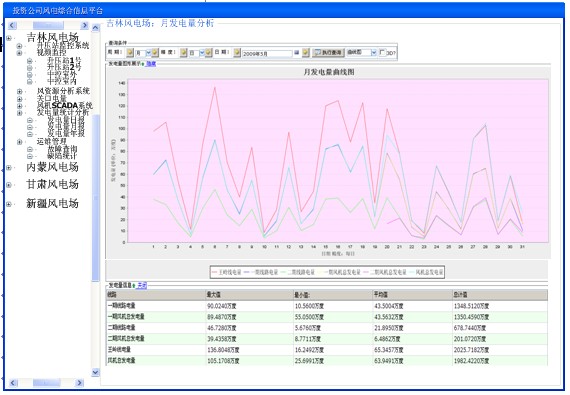Viewport: 570px width, 395px height.
Task: Click the 执行查询 query button
Action: coord(328,53)
